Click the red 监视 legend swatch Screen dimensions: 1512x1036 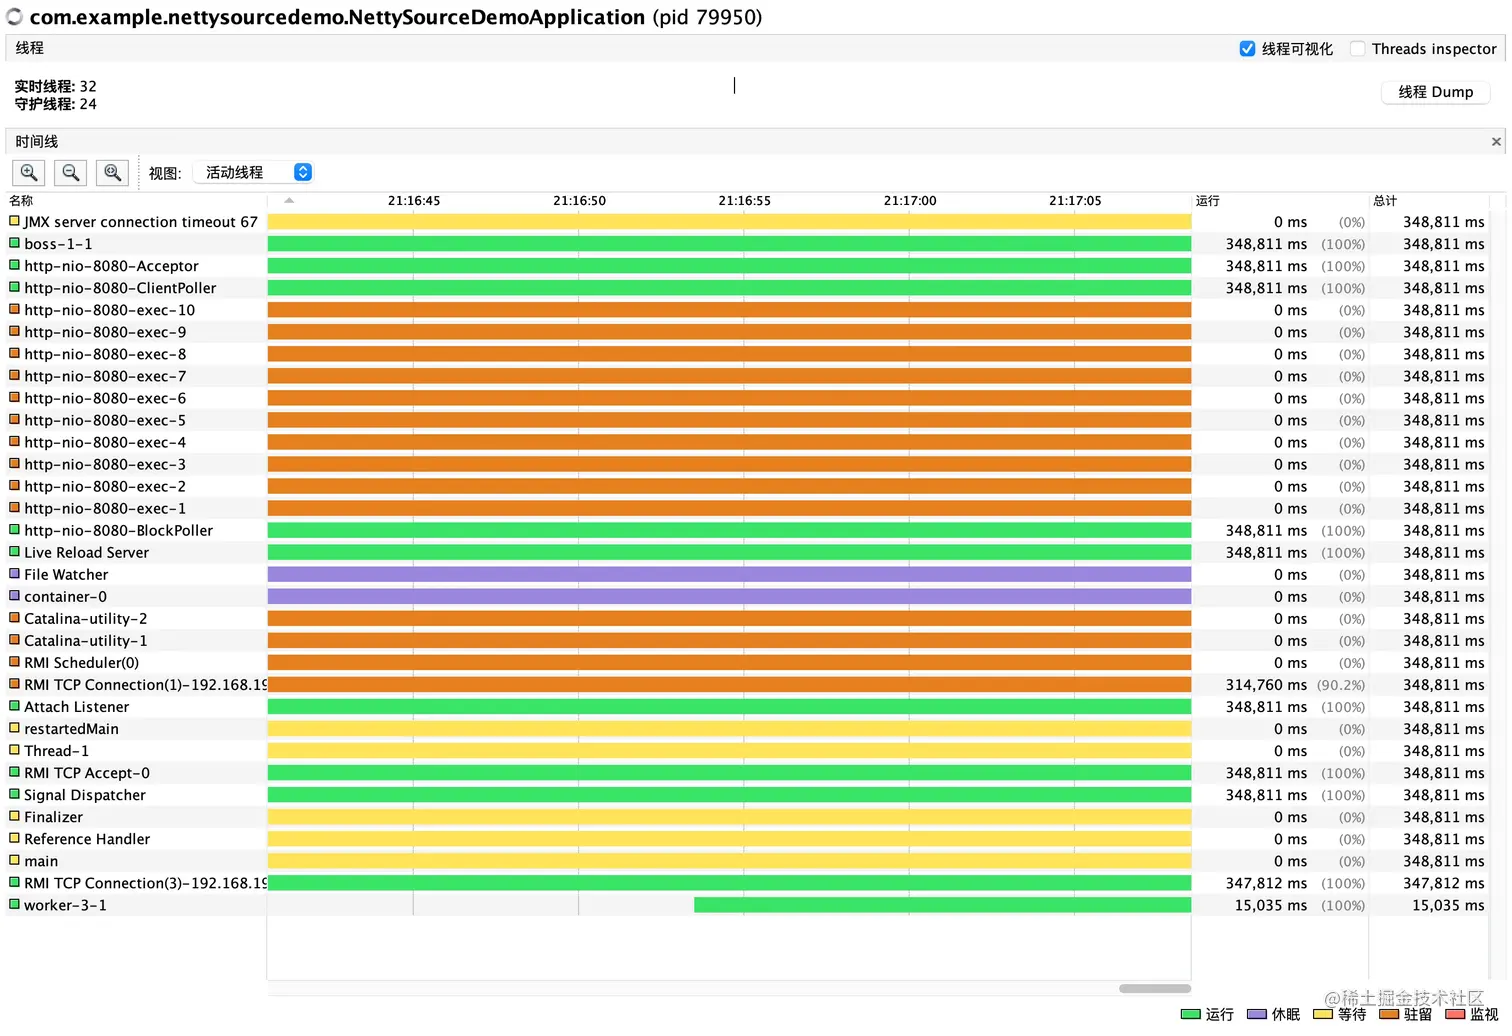point(1455,1014)
